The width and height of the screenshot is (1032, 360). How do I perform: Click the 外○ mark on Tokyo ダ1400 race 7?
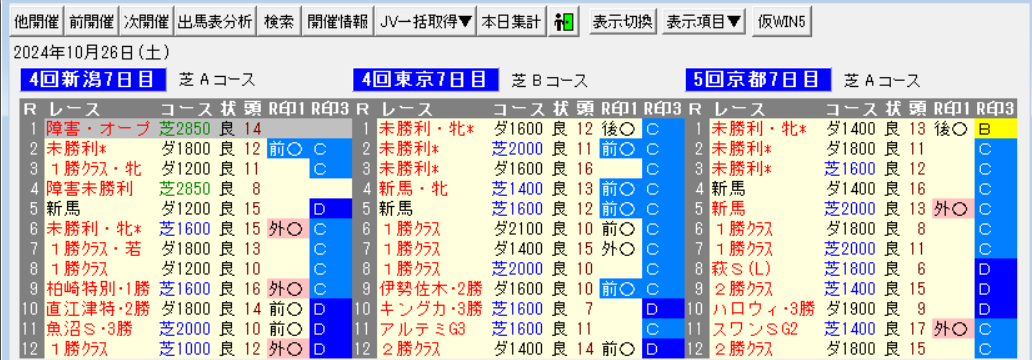click(x=619, y=249)
